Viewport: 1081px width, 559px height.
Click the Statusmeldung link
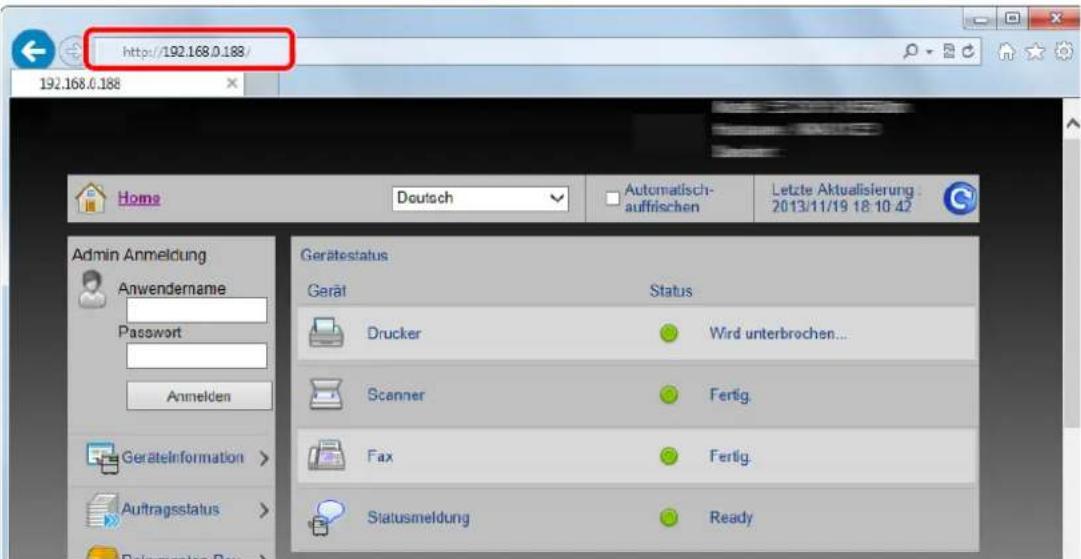tap(418, 518)
